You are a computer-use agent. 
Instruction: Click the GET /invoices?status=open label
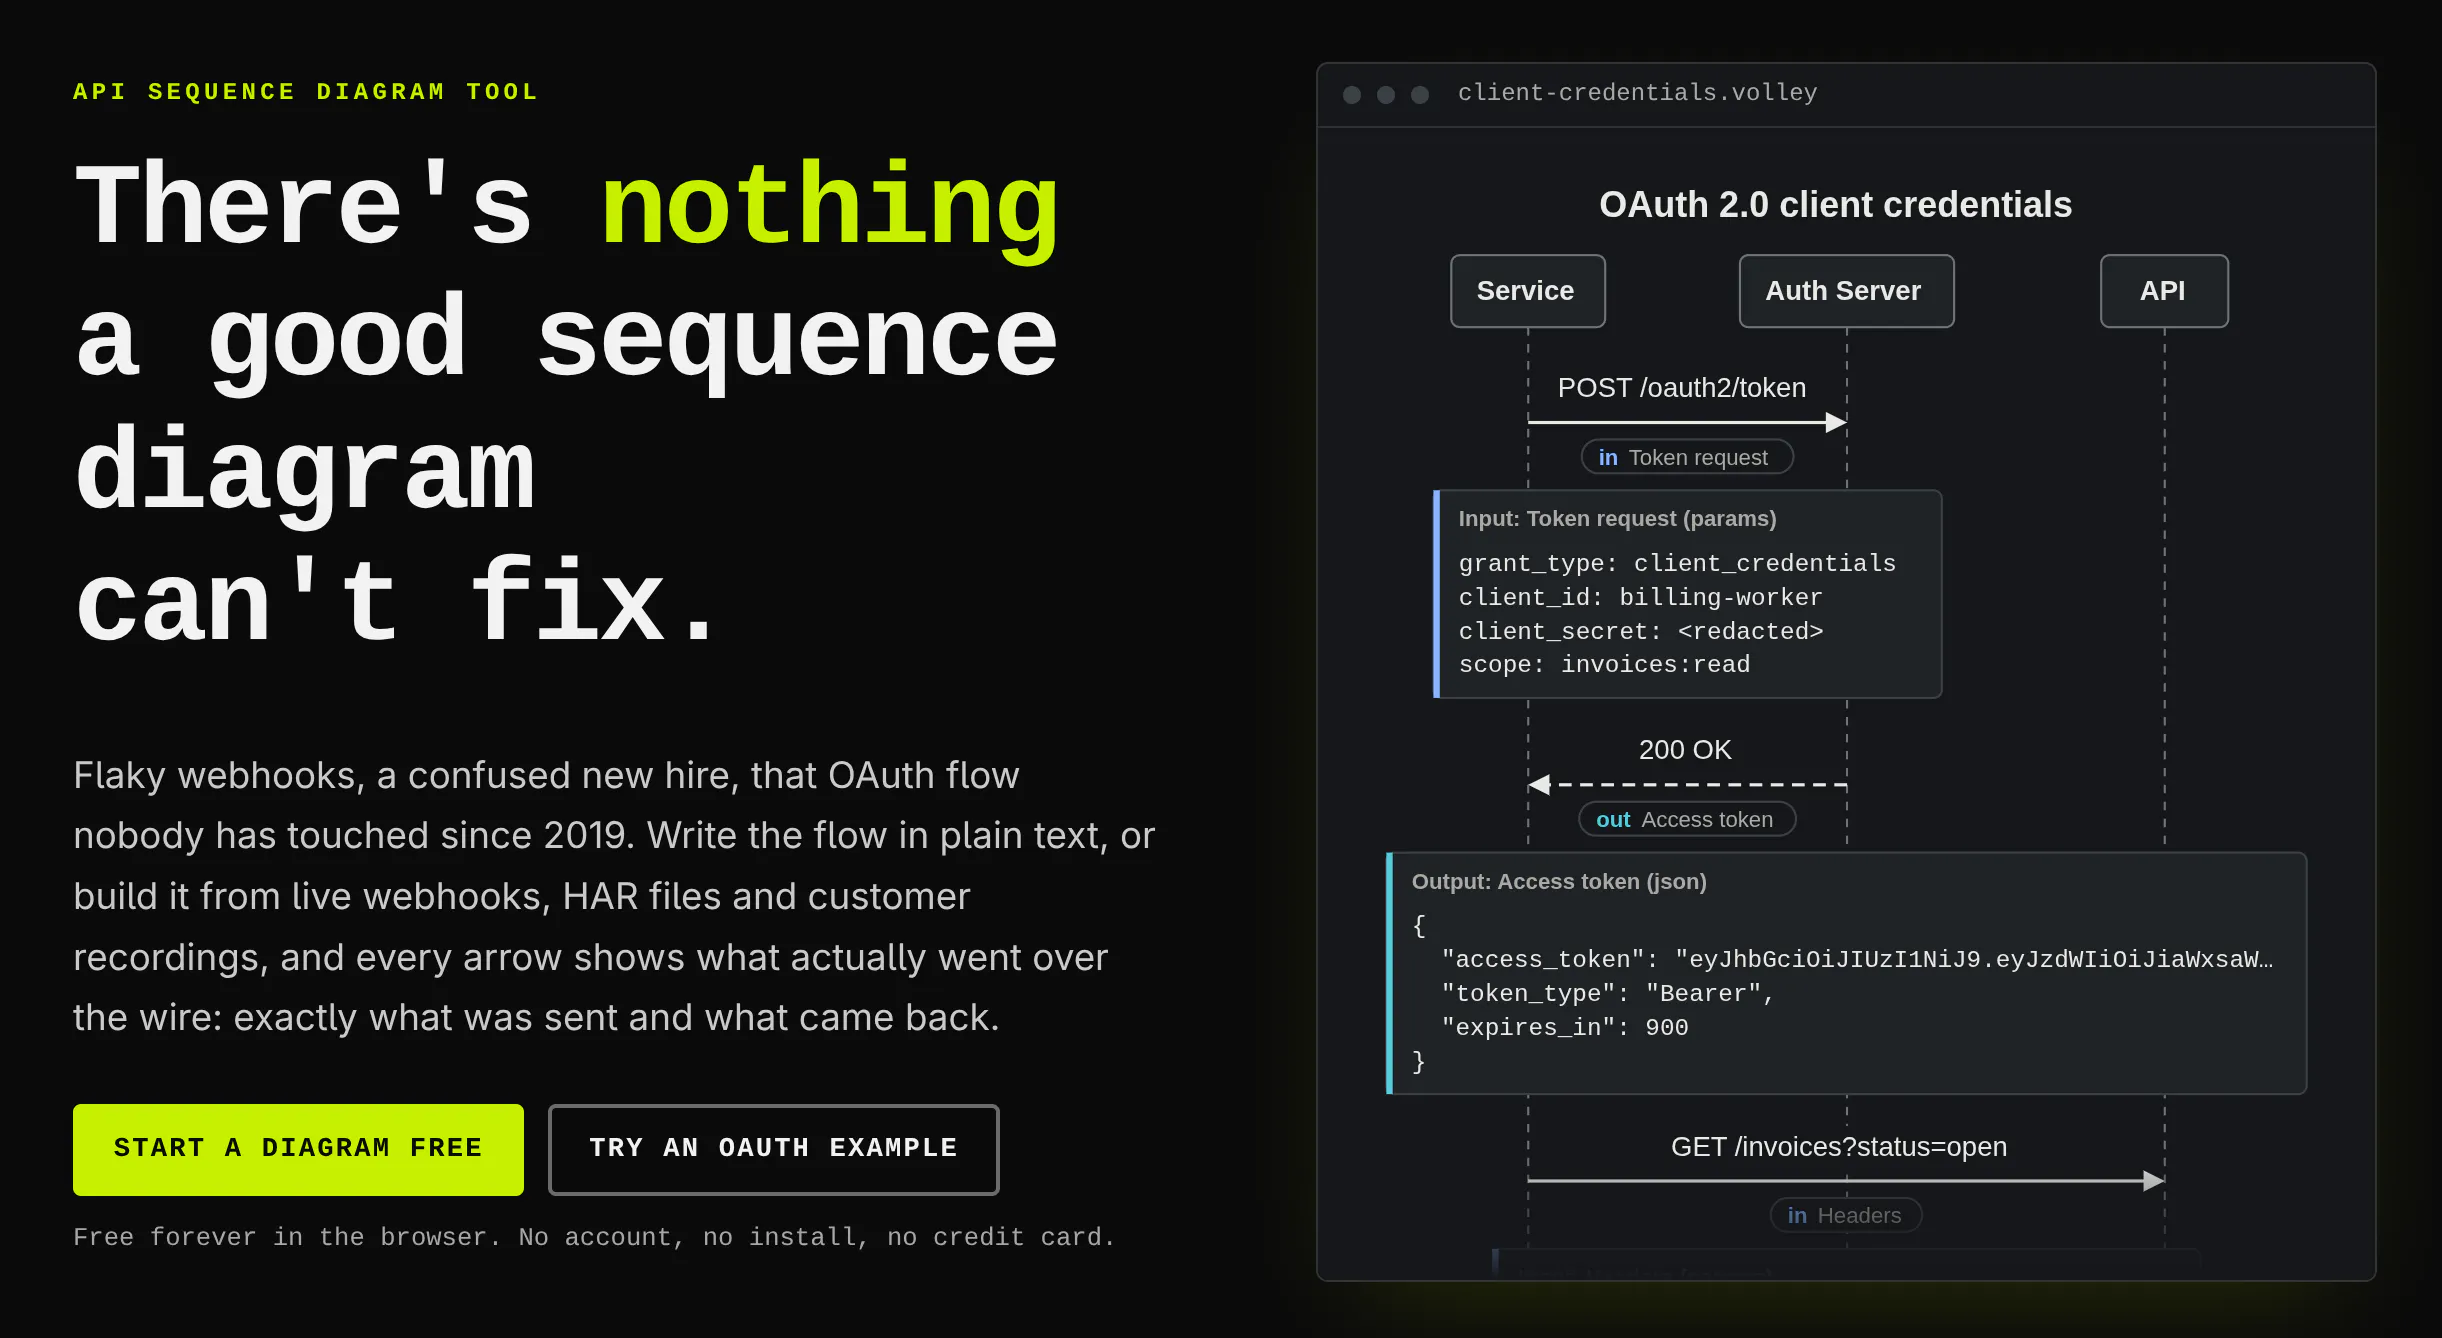1838,1147
